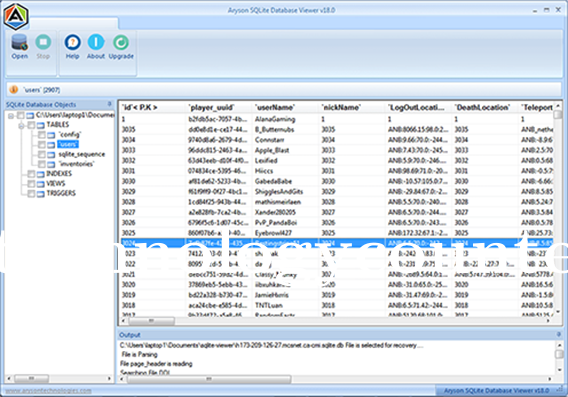This screenshot has height=397, width=568.
Task: Check the TABLES checkbox
Action: point(32,125)
